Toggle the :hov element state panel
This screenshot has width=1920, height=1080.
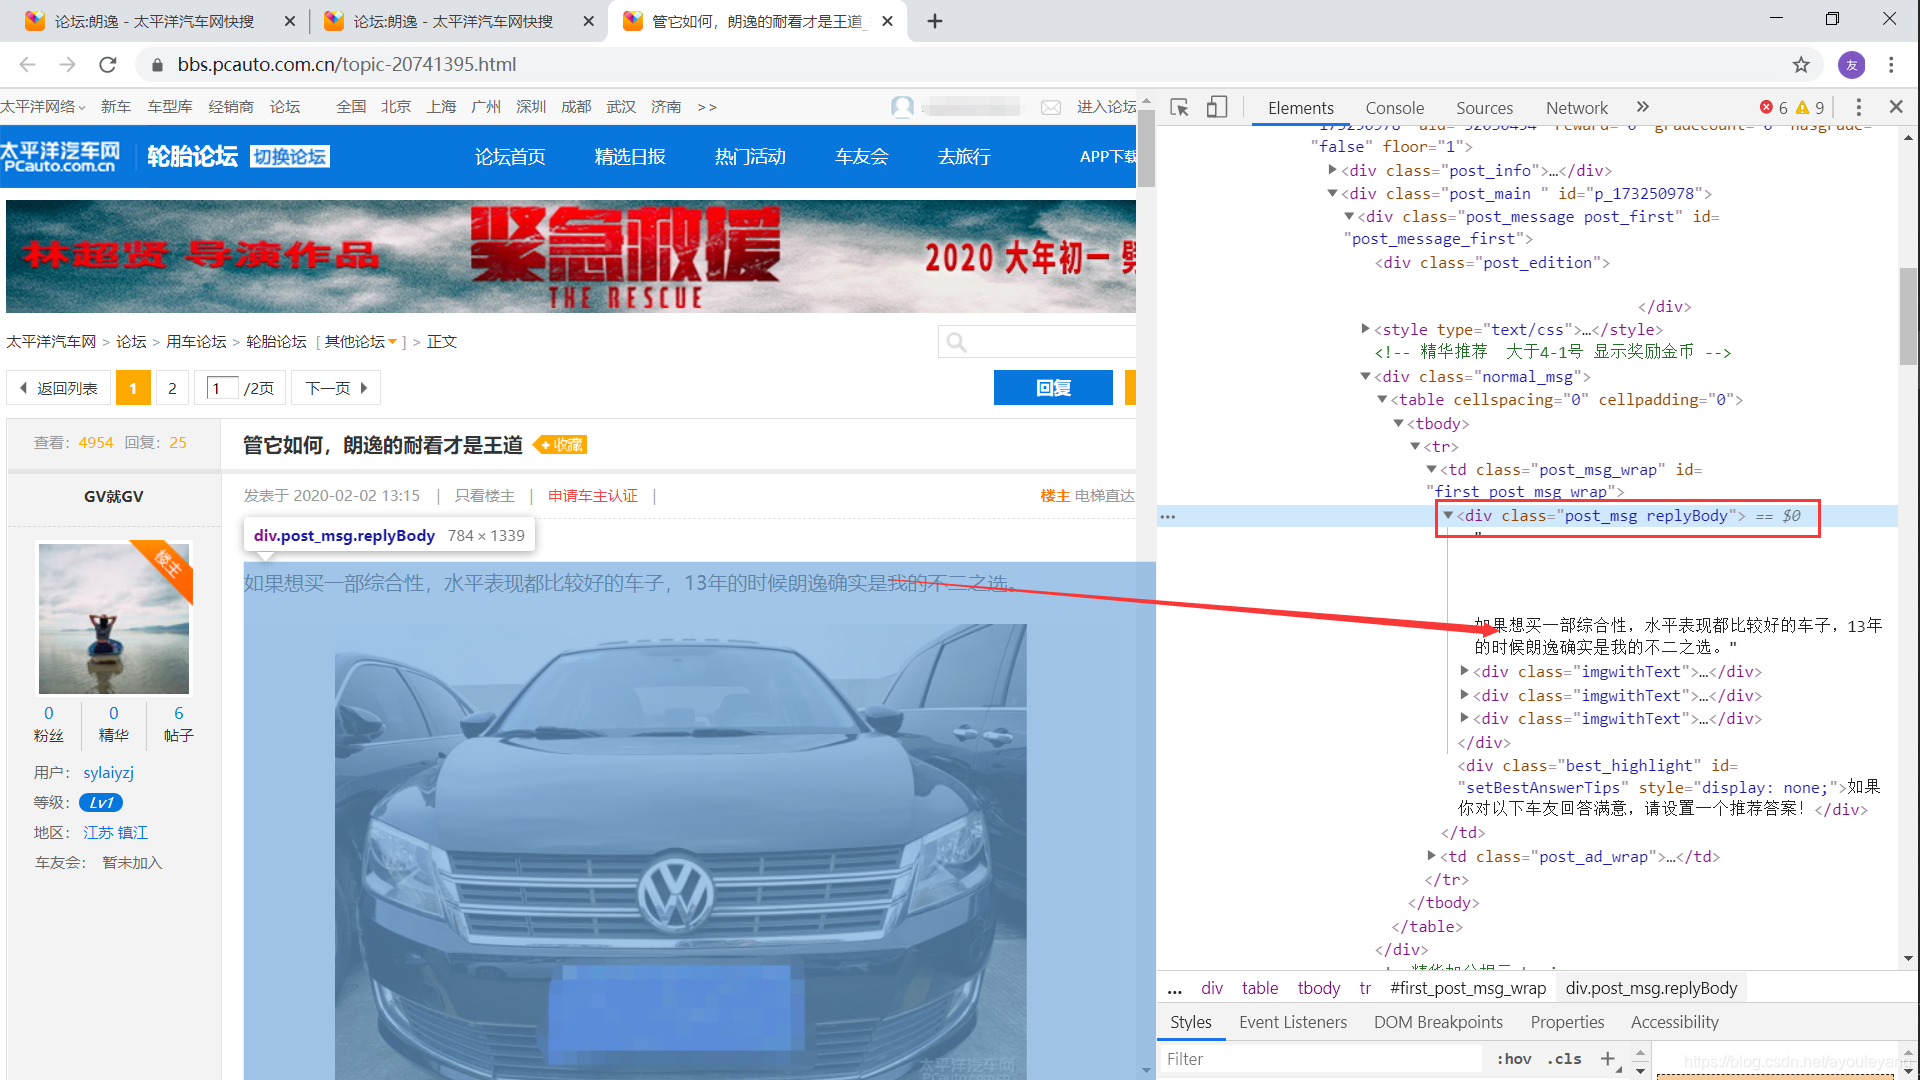[x=1514, y=1059]
